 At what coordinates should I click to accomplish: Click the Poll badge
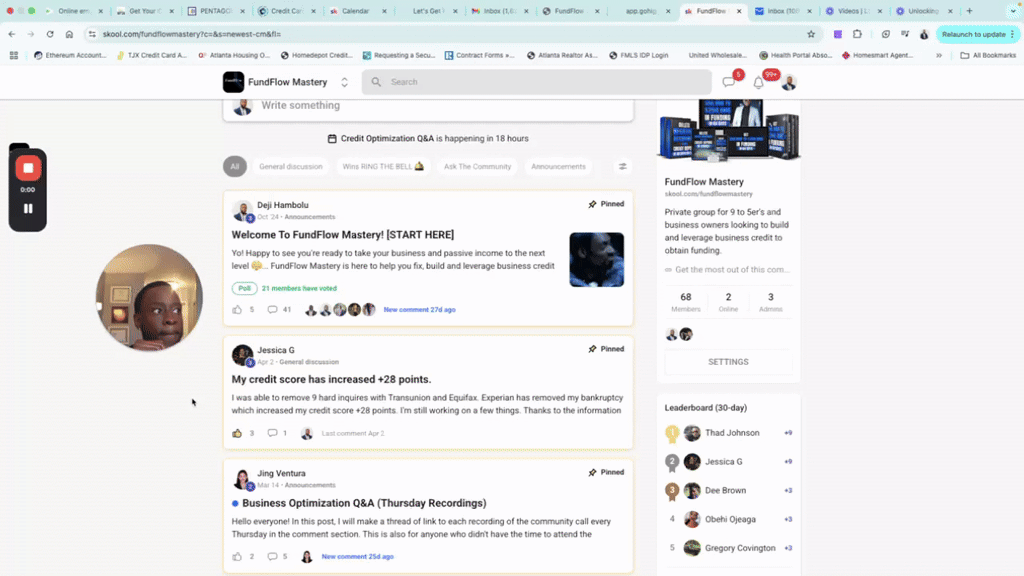[x=244, y=288]
